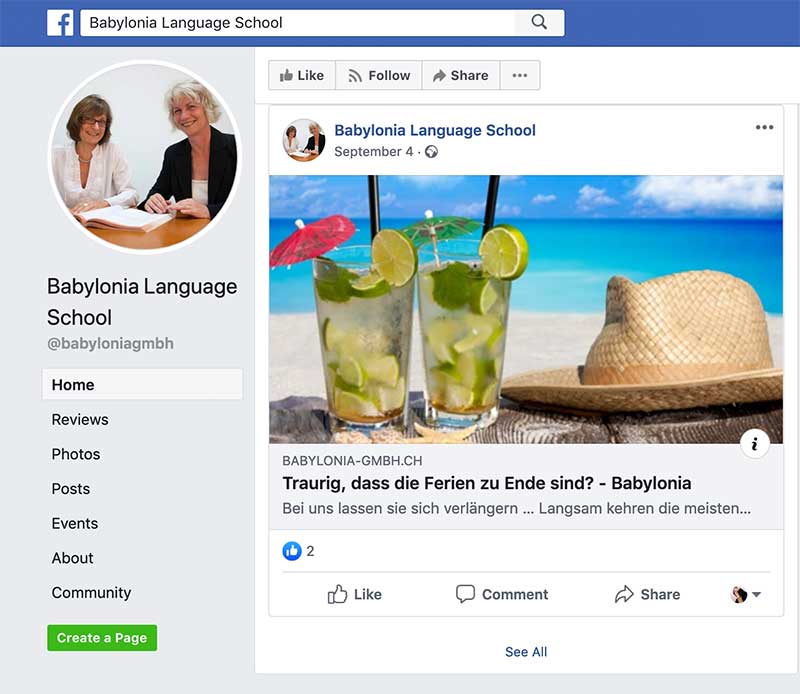Image resolution: width=800 pixels, height=694 pixels.
Task: Select Events in the left navigation
Action: [x=75, y=524]
